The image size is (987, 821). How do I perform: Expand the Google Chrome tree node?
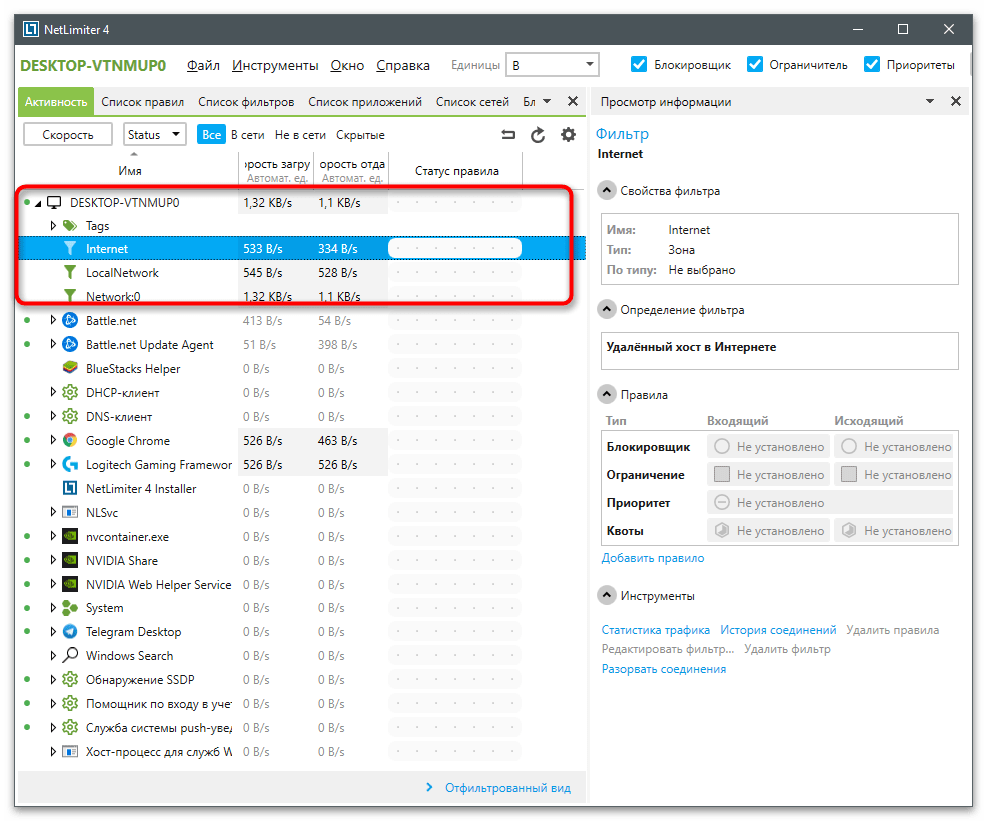pos(54,441)
